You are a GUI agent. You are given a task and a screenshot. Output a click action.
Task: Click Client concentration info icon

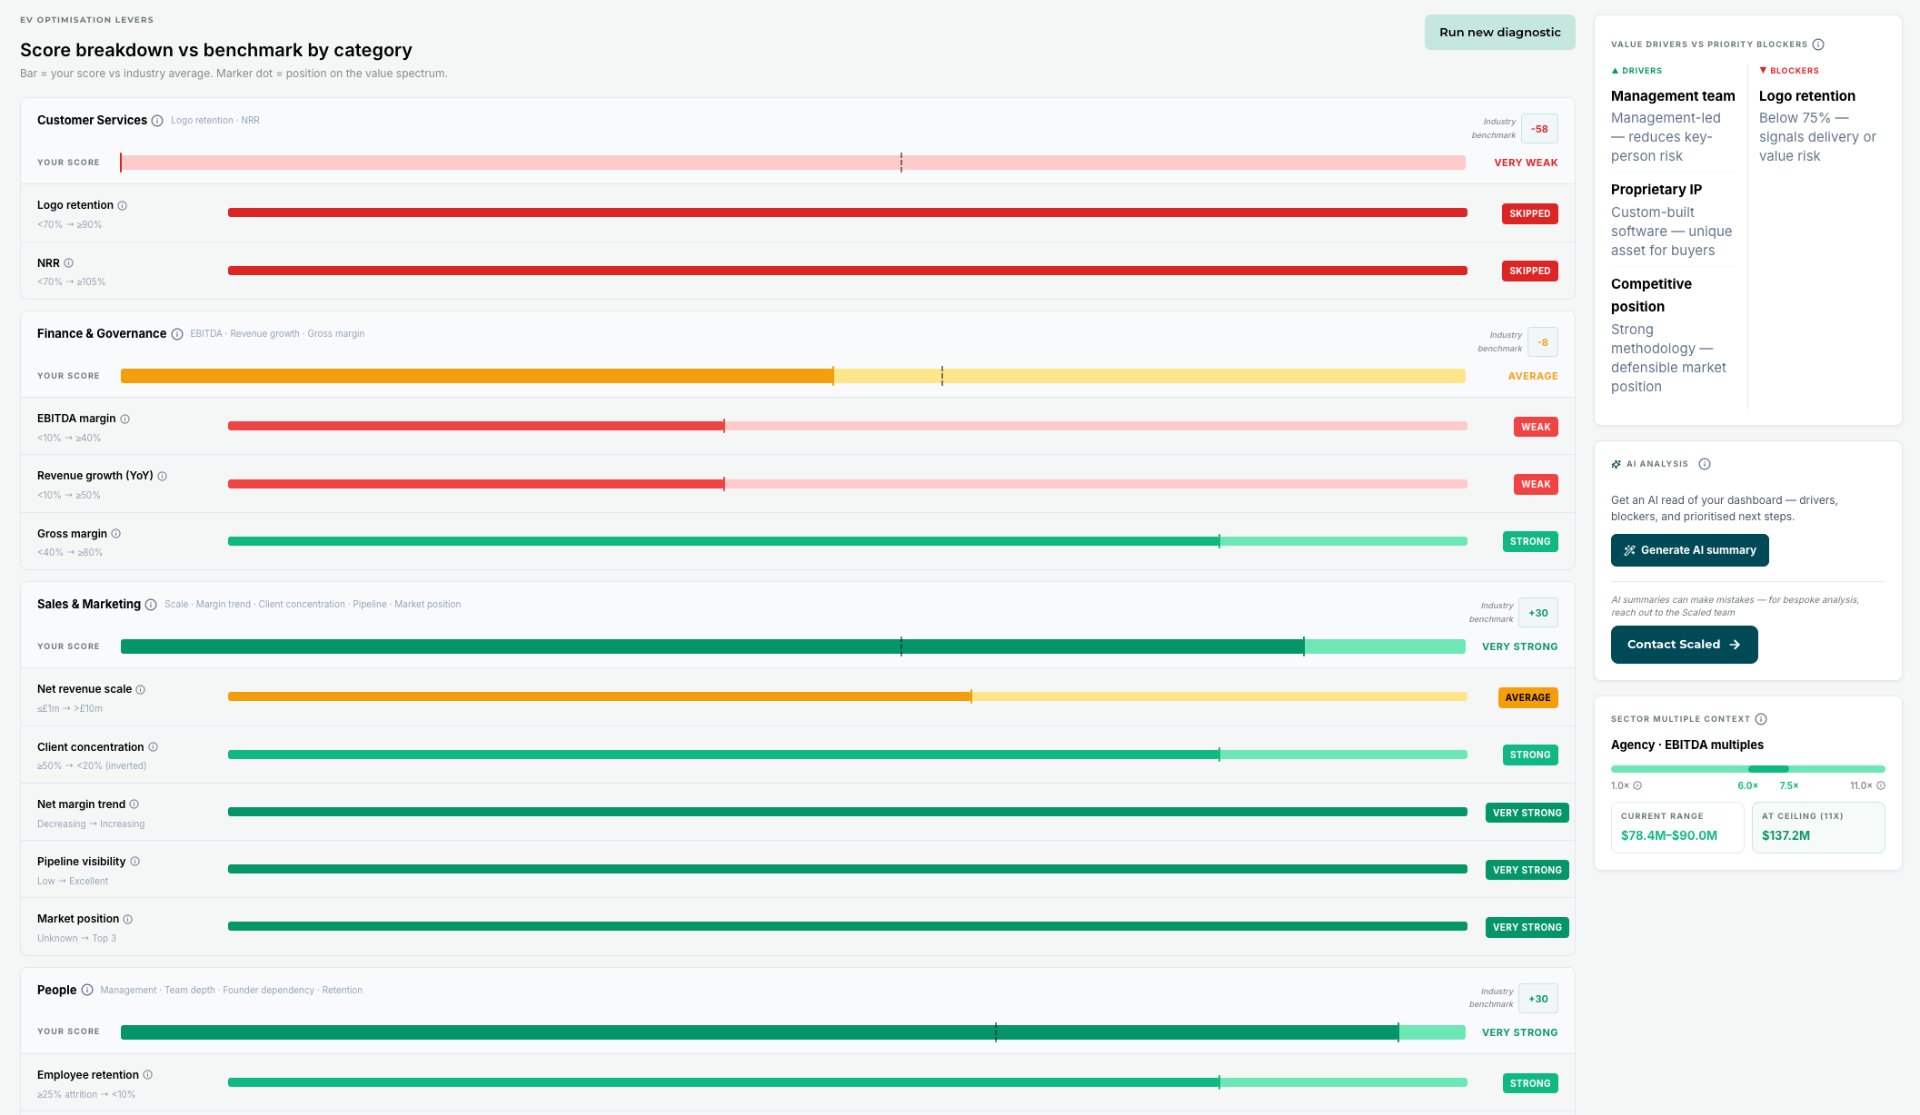click(153, 747)
